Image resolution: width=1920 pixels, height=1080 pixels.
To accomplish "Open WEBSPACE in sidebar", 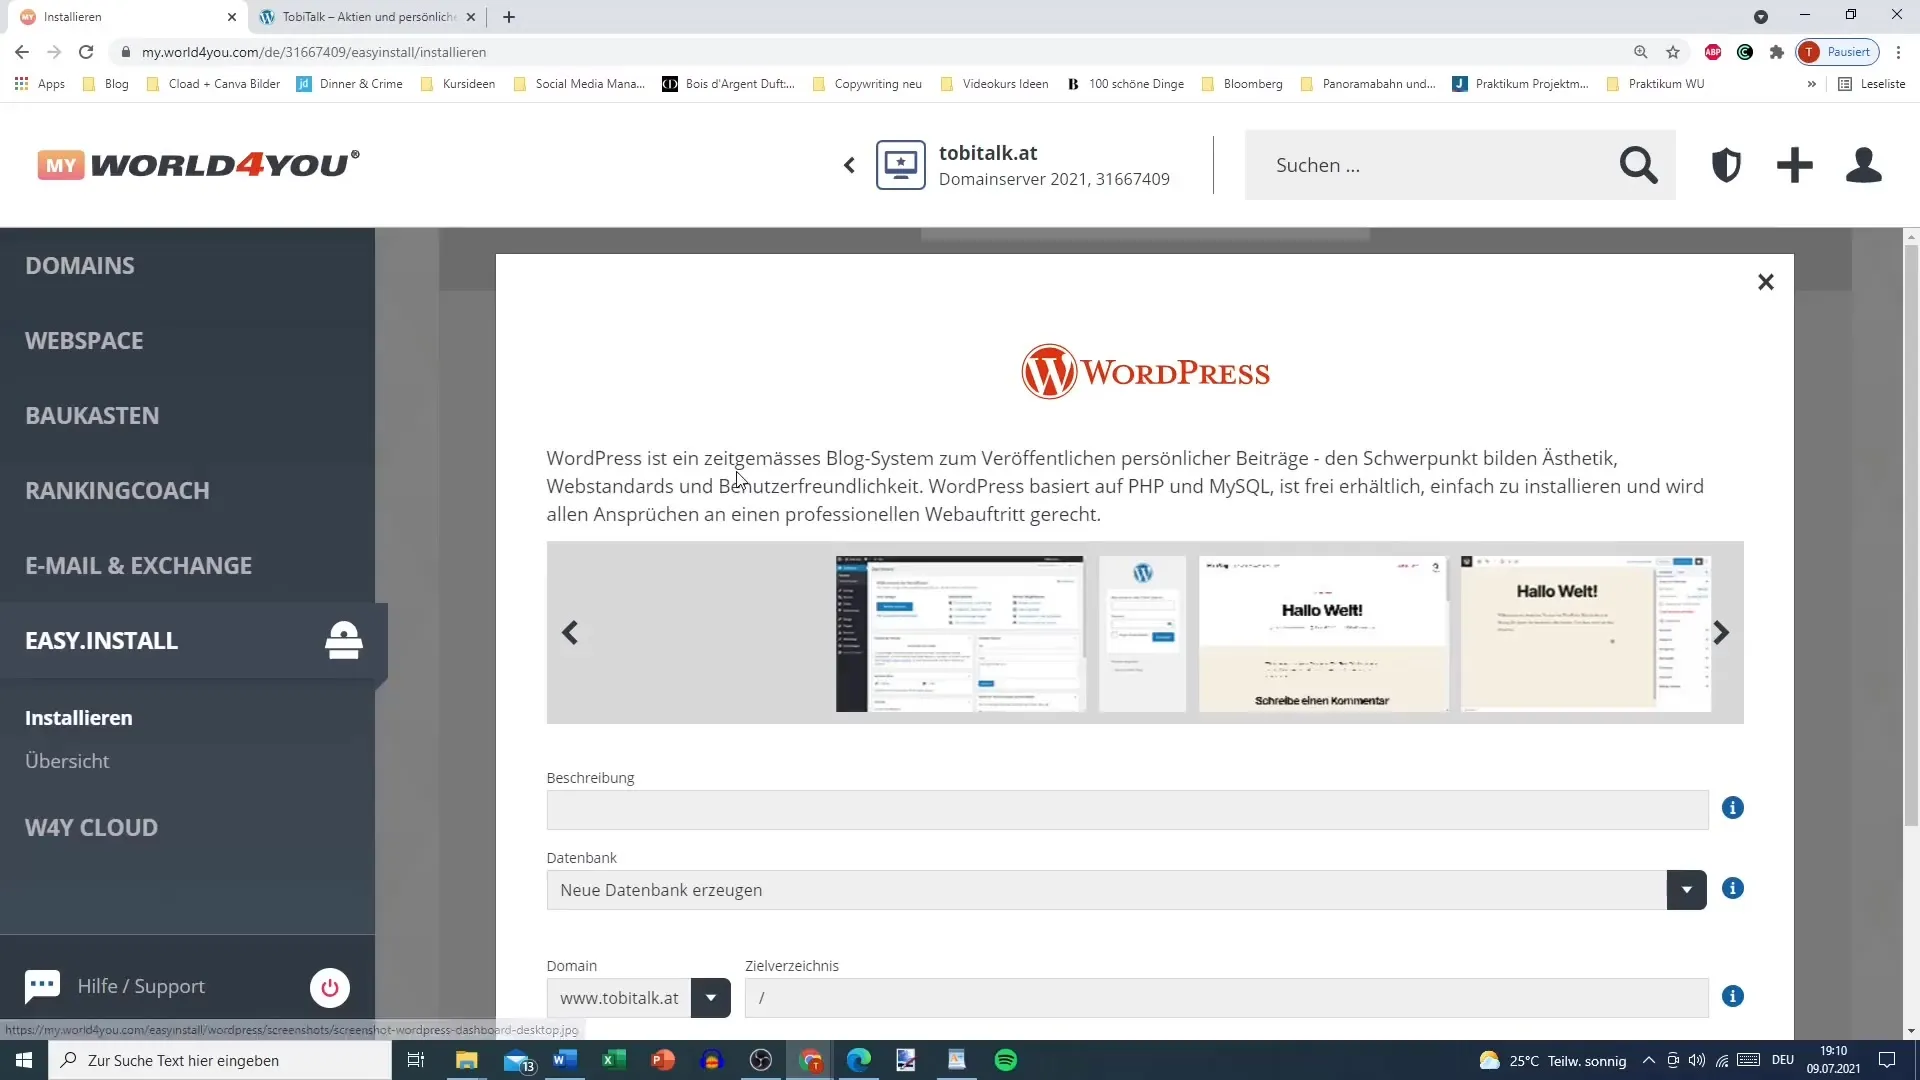I will [x=84, y=340].
